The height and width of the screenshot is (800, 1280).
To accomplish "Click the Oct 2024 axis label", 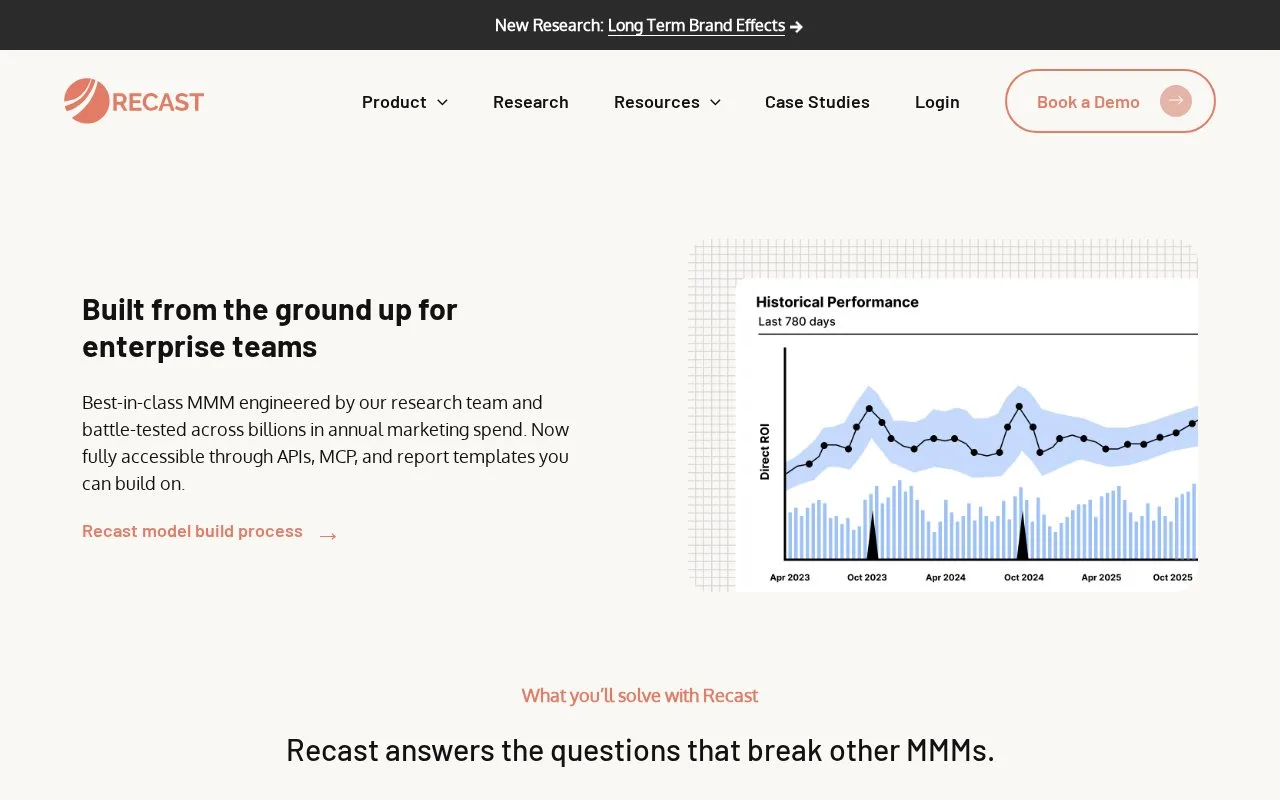I will (x=1024, y=578).
